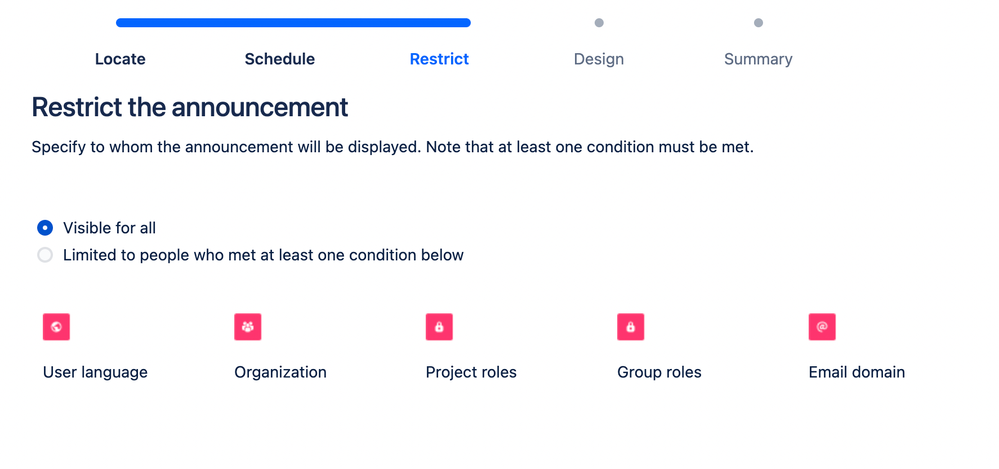Click the Organization people icon
999x469 pixels.
[248, 327]
